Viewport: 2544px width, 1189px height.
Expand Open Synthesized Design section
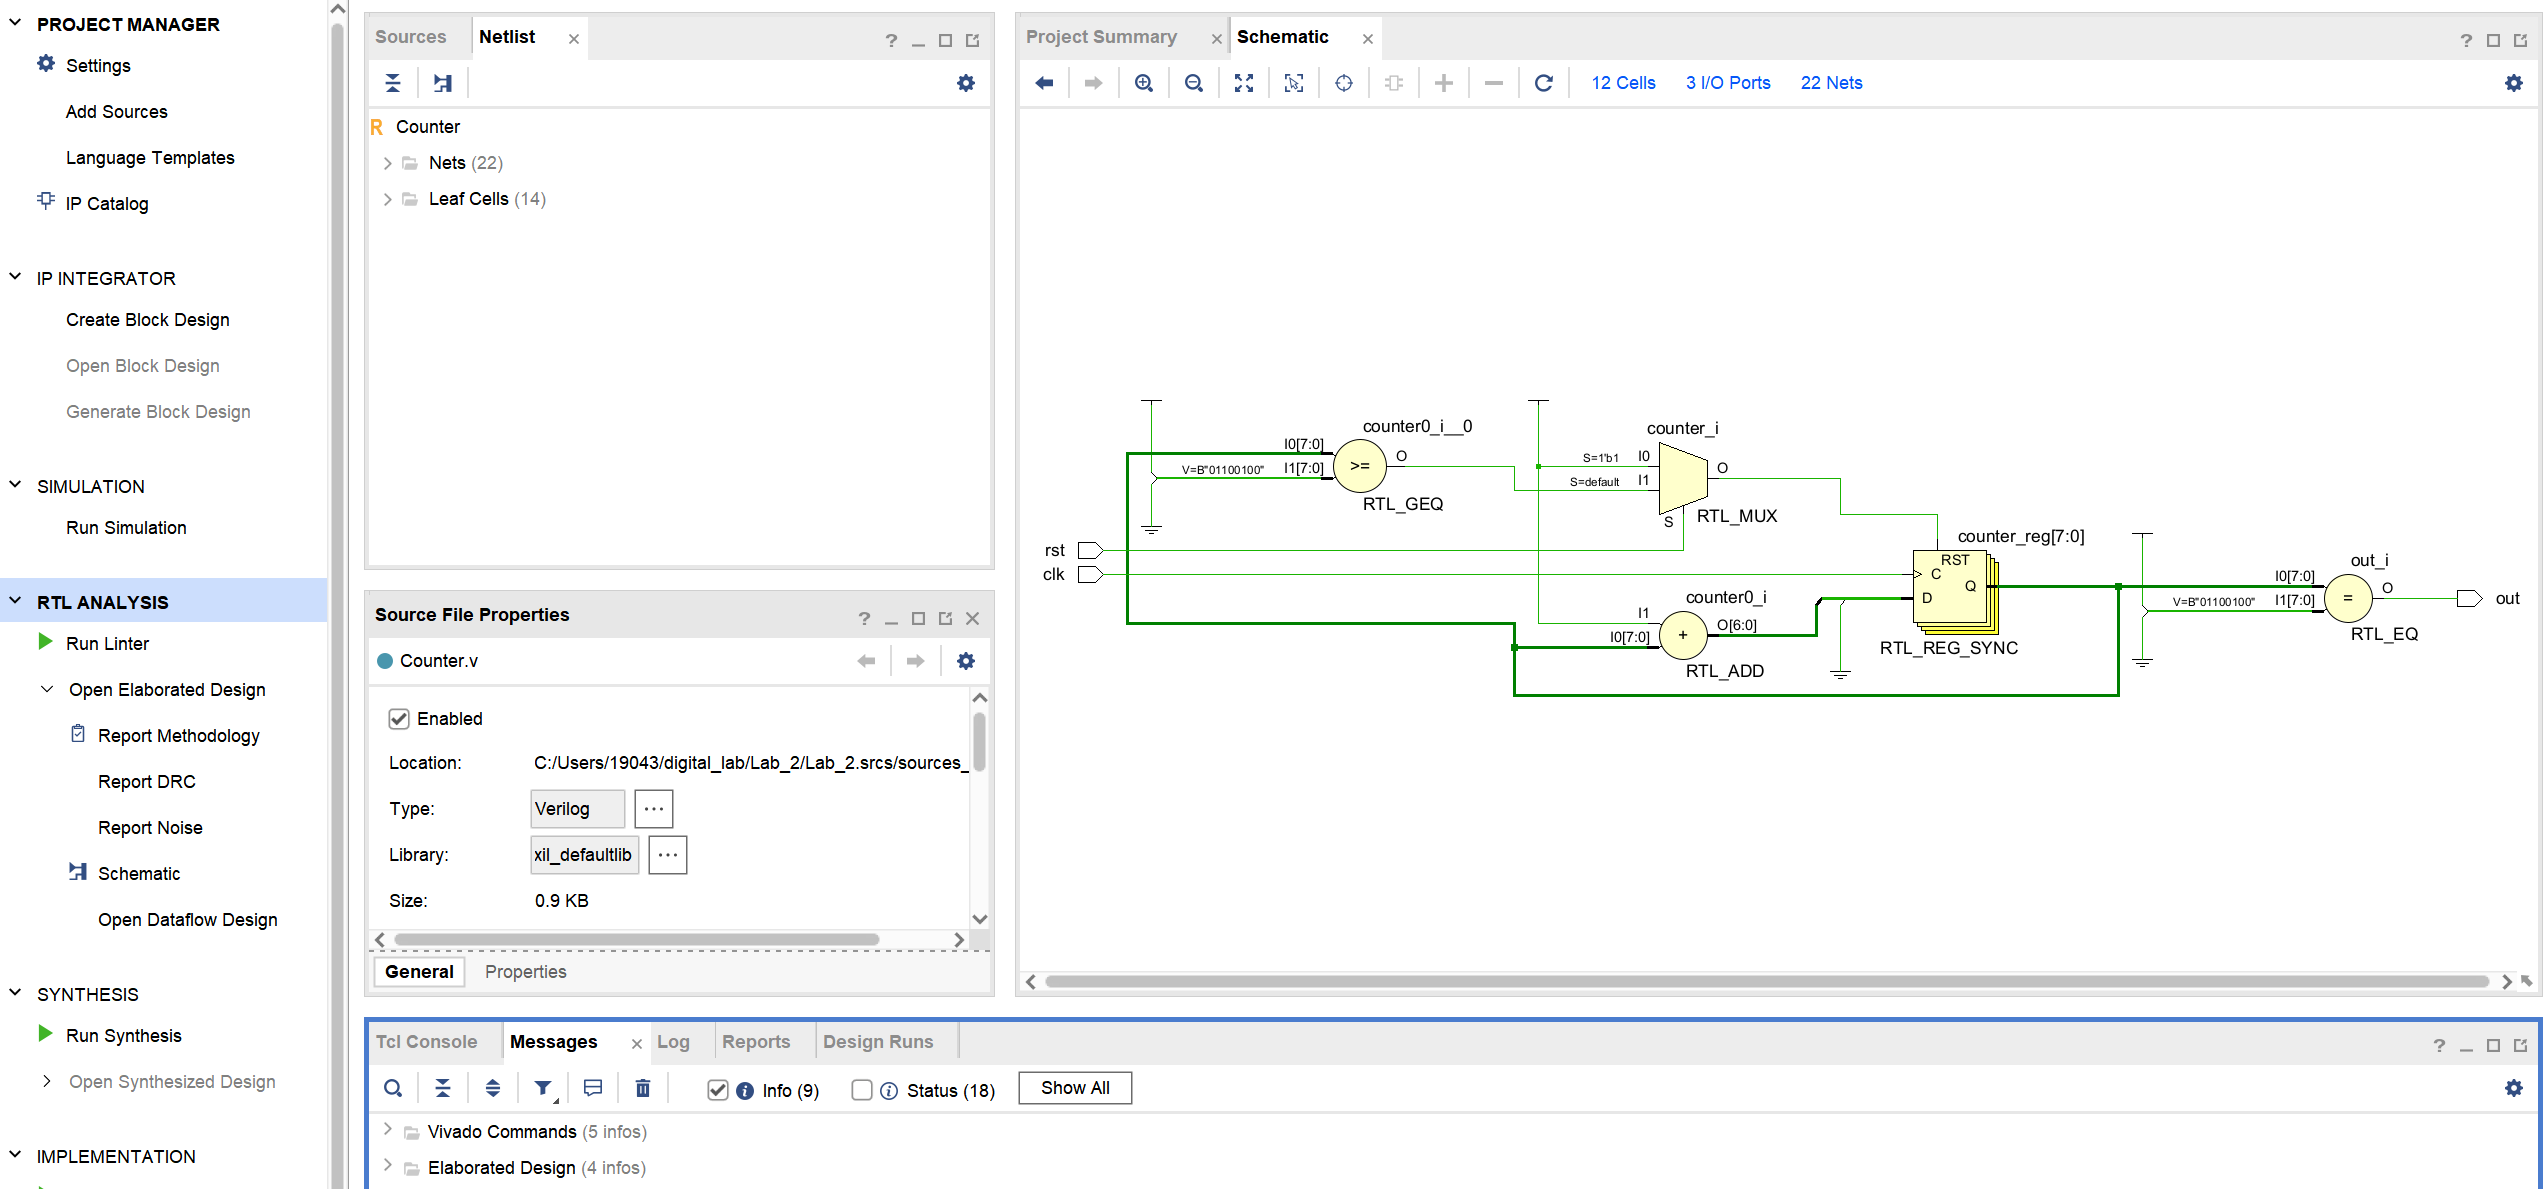tap(47, 1081)
